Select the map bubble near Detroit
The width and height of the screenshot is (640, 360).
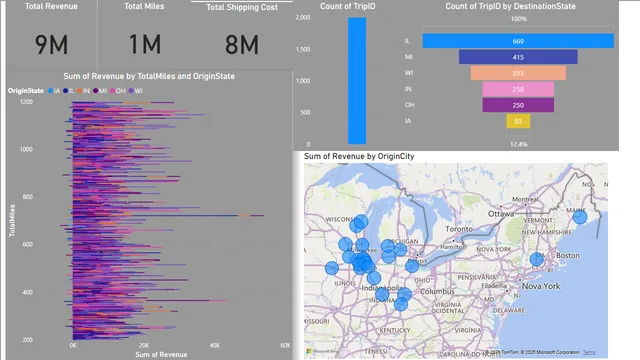click(x=412, y=266)
